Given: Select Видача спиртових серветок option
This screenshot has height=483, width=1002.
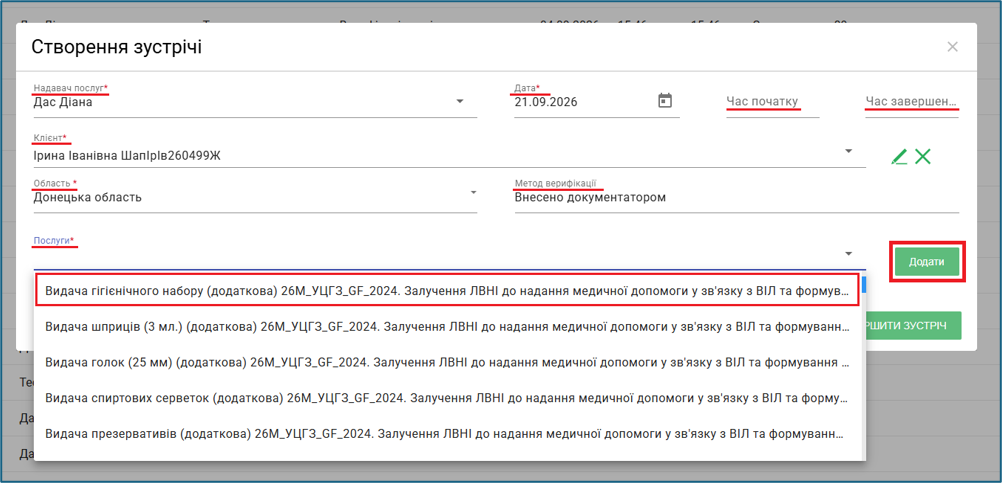Looking at the screenshot, I should (x=447, y=398).
